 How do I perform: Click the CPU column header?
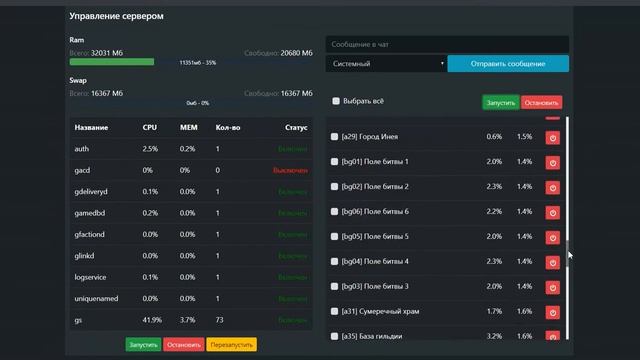click(150, 127)
